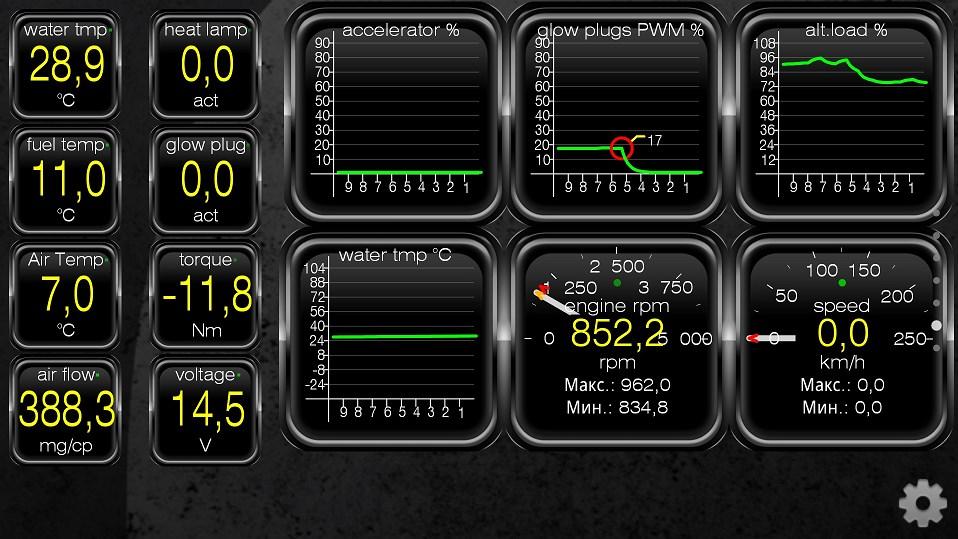The height and width of the screenshot is (539, 958).
Task: Click the 14,5 voltage value
Action: pos(208,409)
